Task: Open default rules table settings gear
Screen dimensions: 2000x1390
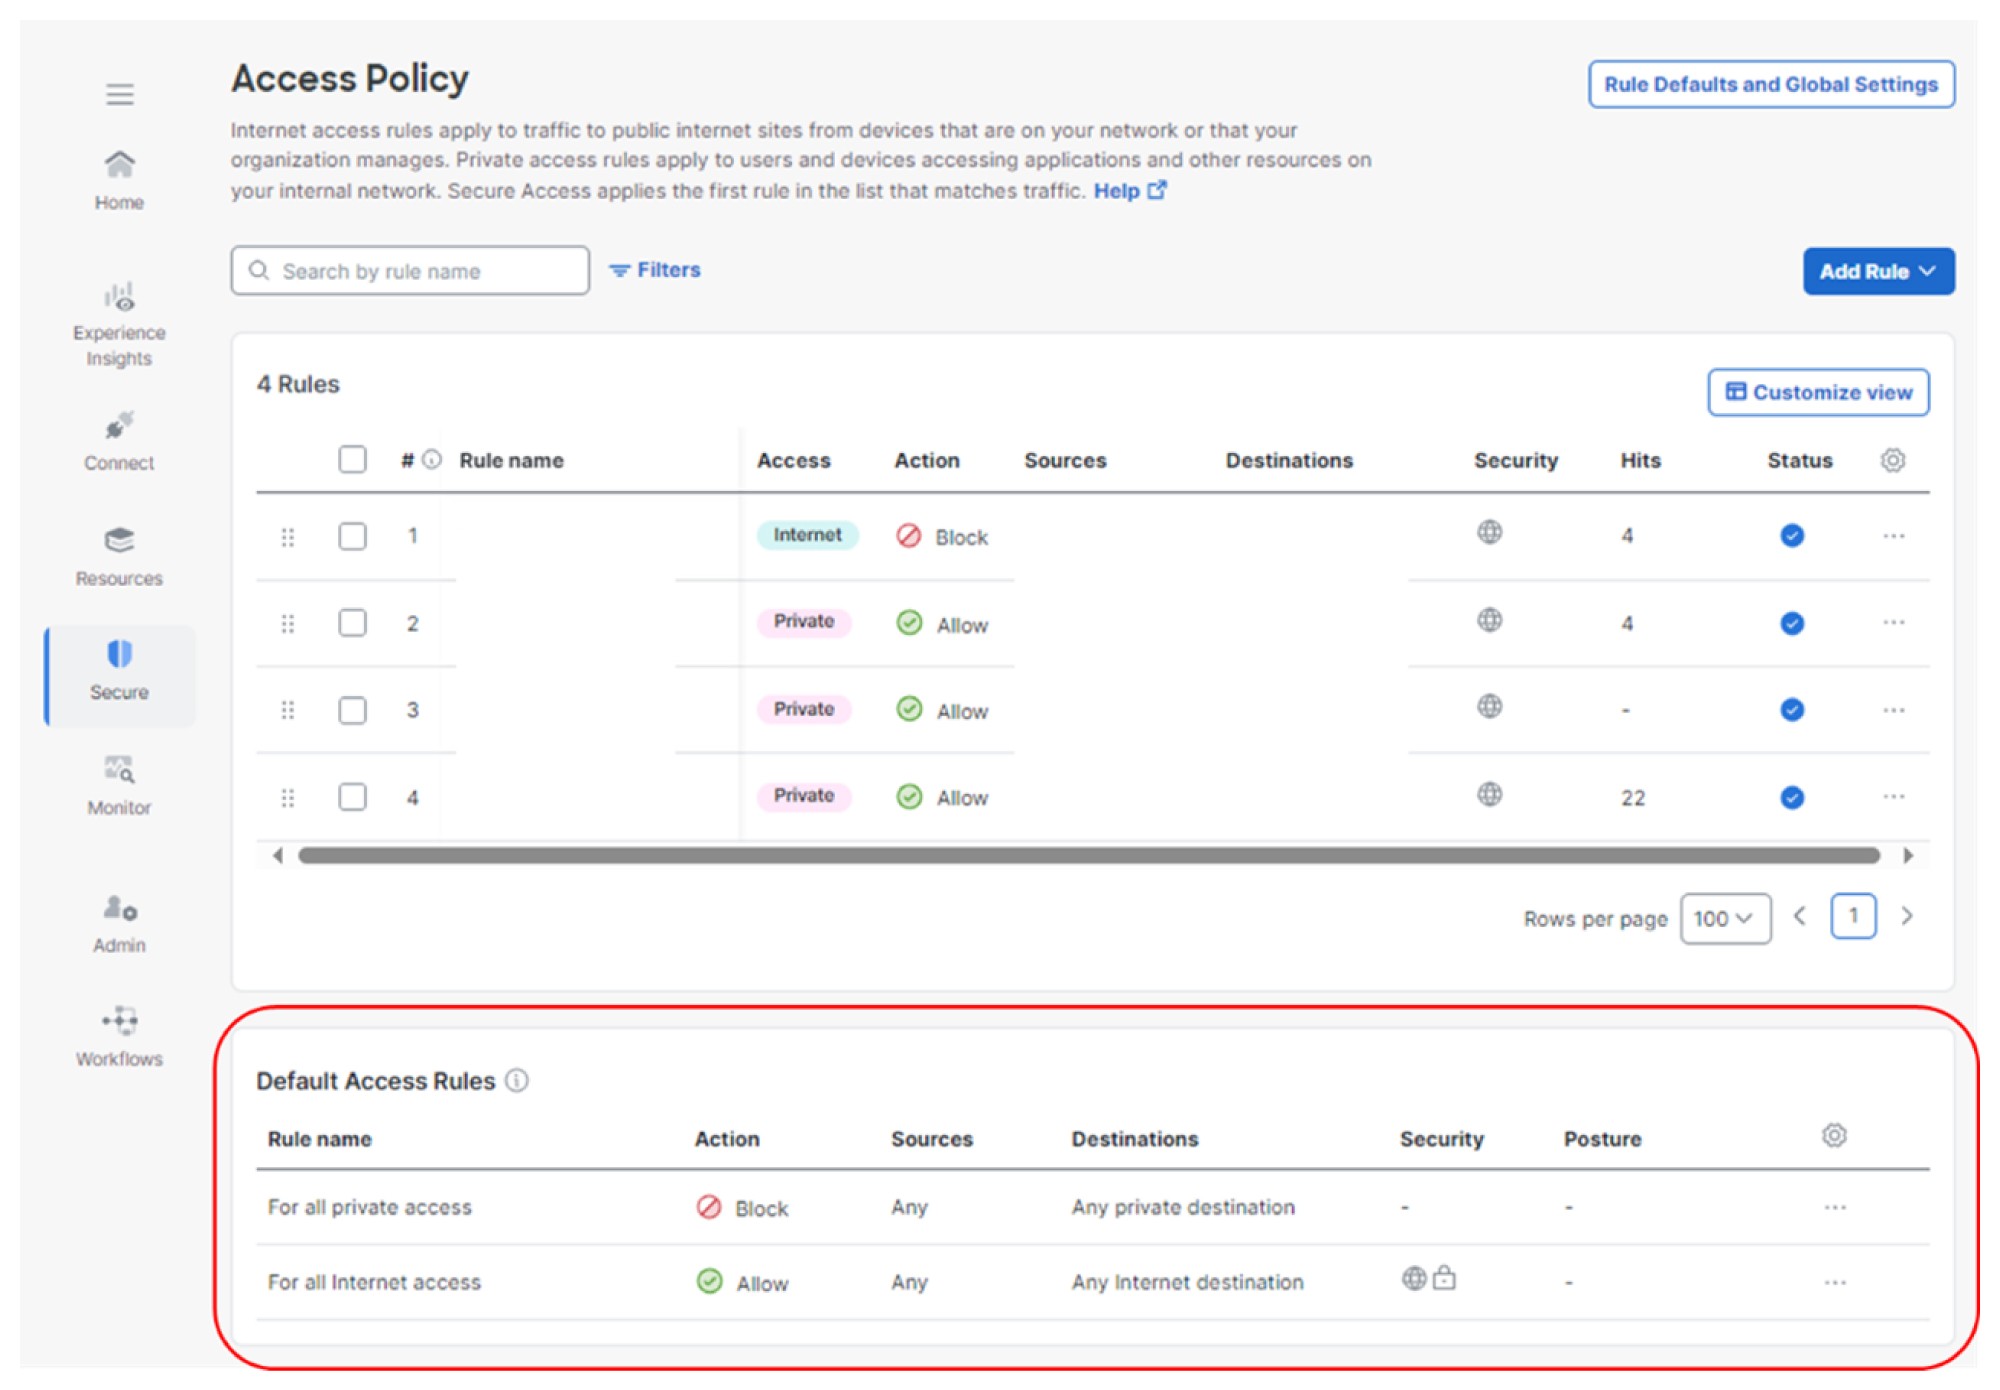Action: (x=1834, y=1136)
